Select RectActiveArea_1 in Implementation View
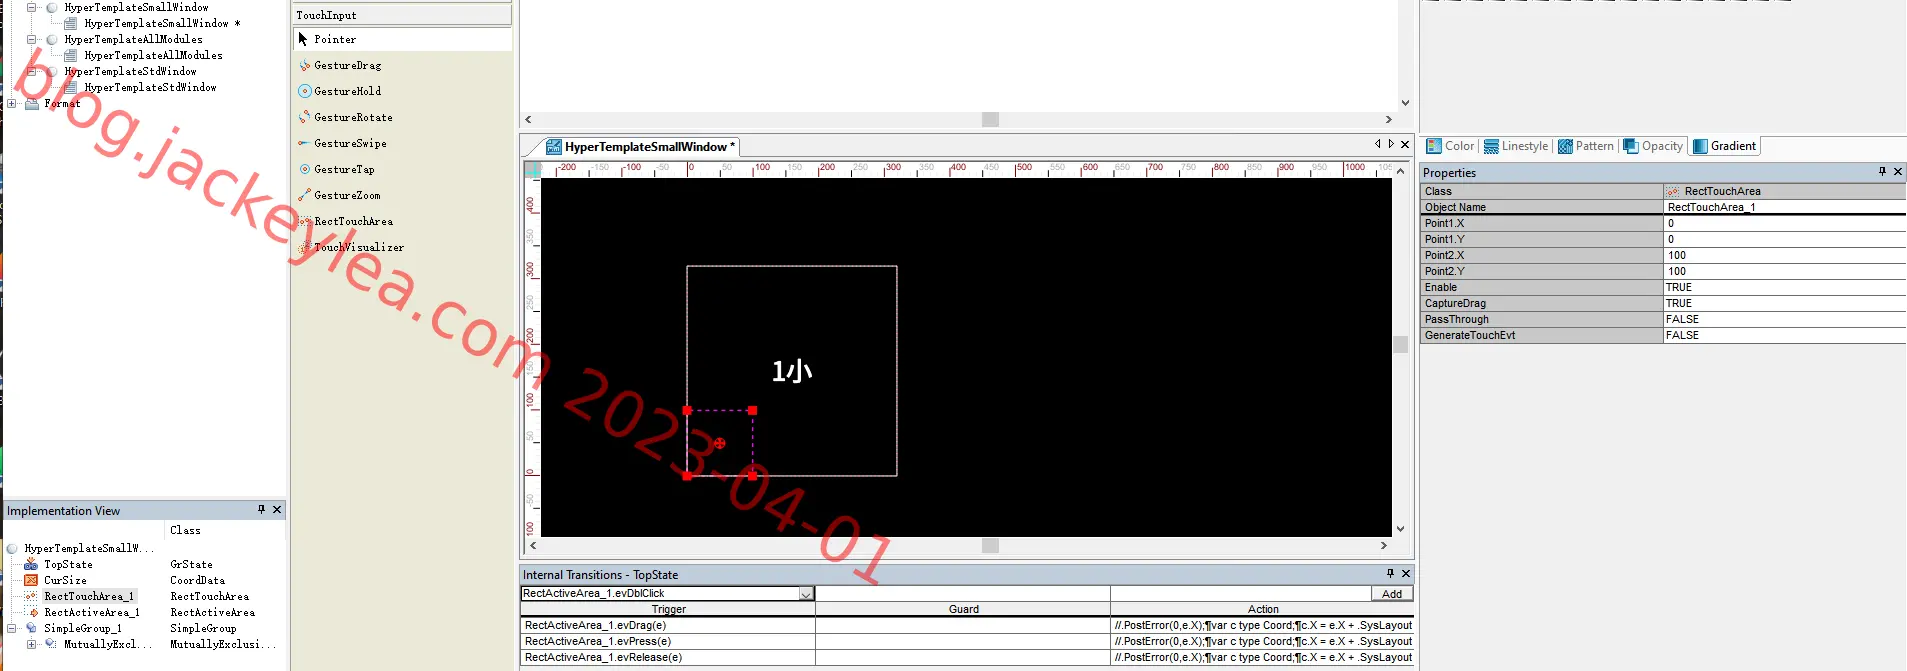Image resolution: width=1907 pixels, height=671 pixels. 92,612
